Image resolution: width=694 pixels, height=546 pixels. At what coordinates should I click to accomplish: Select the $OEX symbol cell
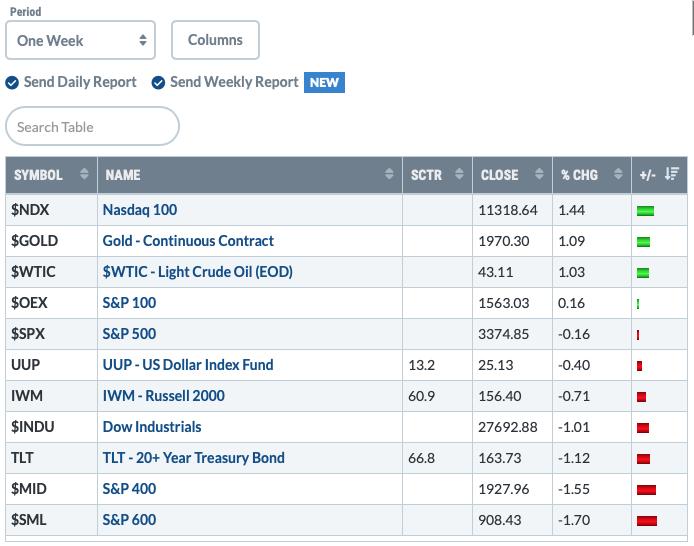51,303
